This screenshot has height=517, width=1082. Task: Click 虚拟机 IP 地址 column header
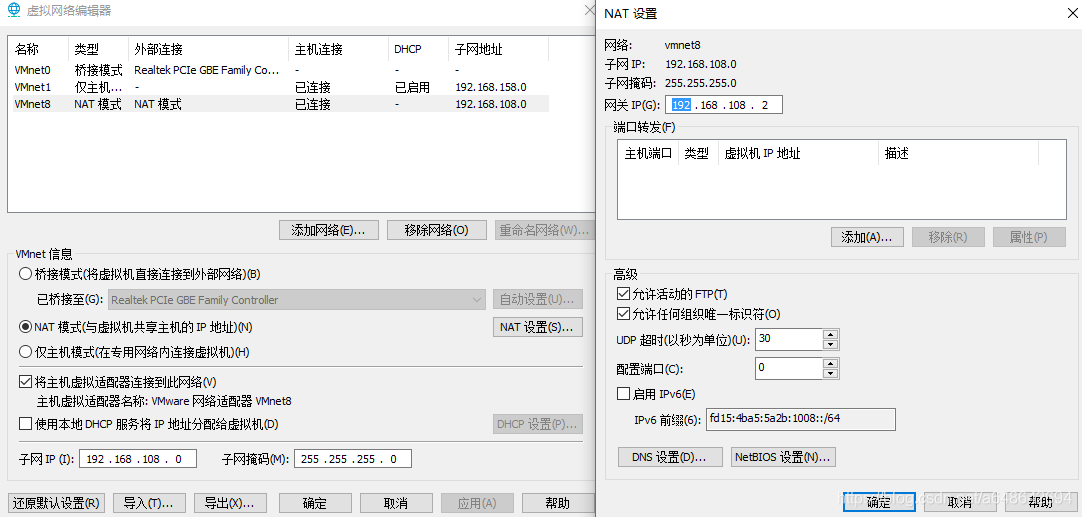(x=798, y=154)
